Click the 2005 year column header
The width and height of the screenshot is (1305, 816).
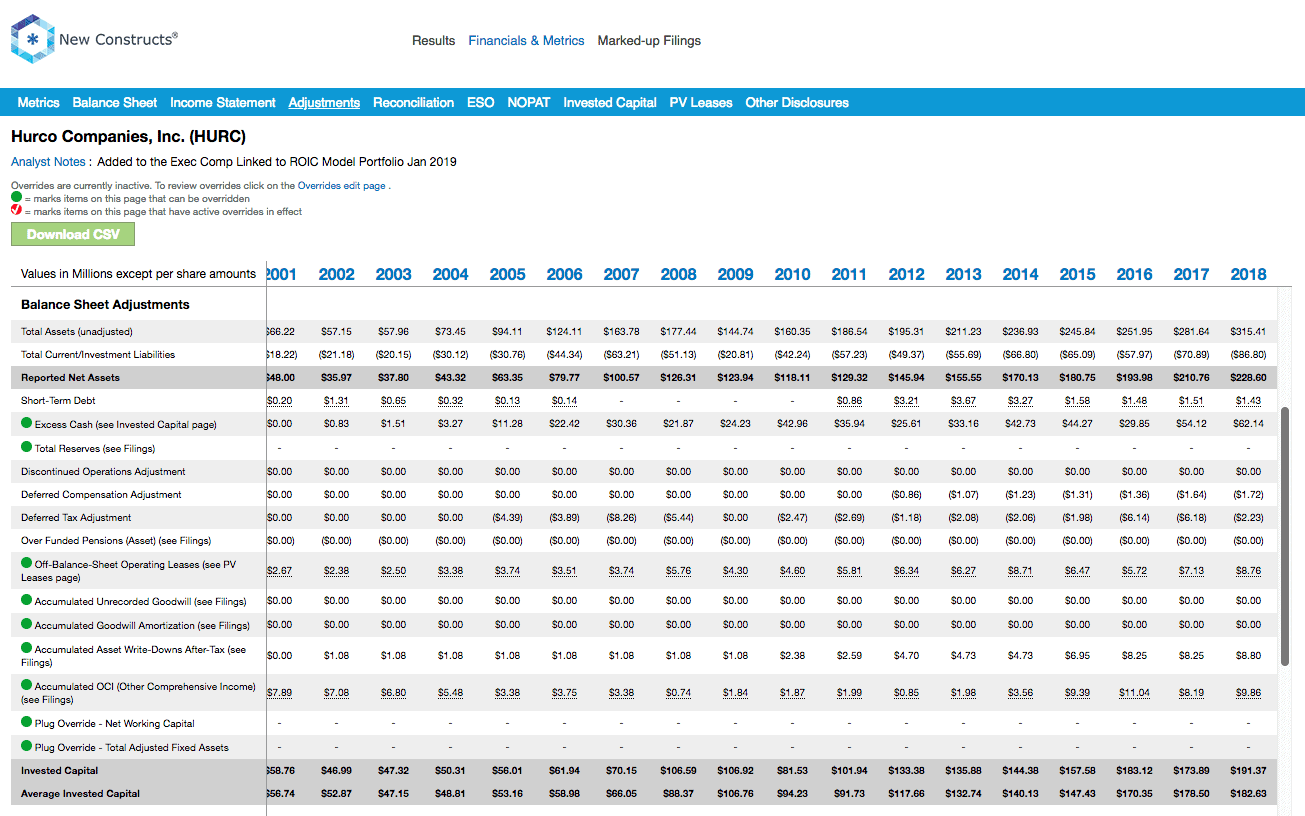508,274
